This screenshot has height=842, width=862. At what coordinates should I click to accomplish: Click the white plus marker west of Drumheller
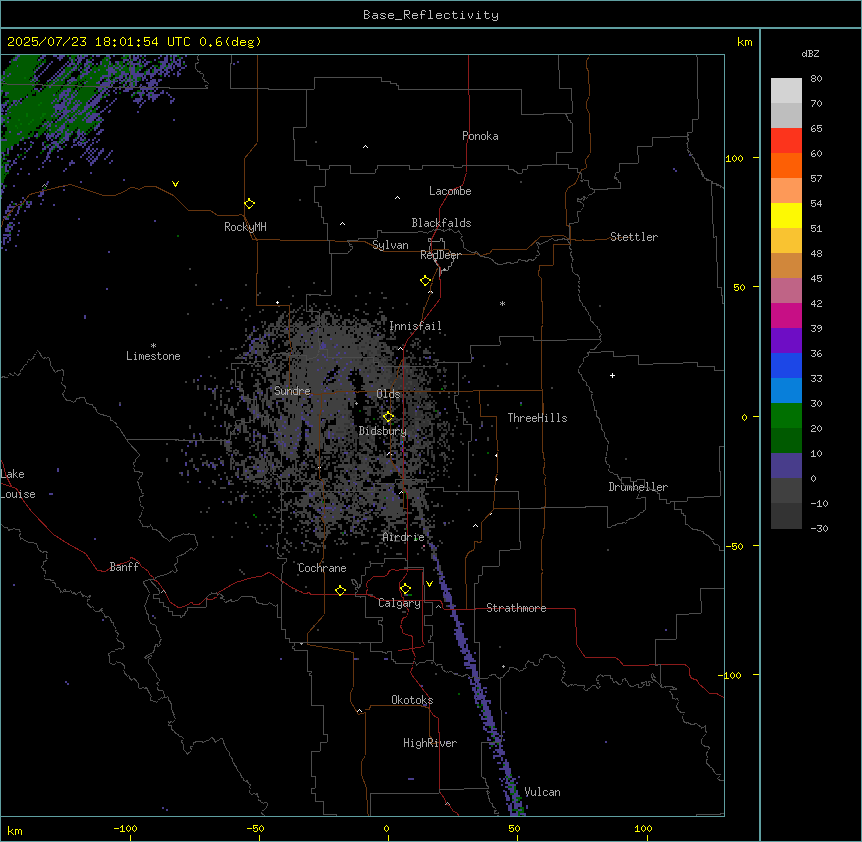click(x=612, y=375)
